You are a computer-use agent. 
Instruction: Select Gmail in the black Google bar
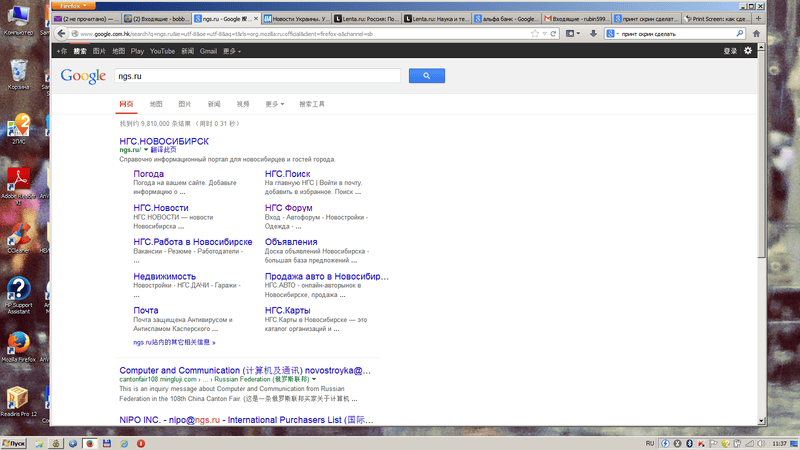coord(208,51)
